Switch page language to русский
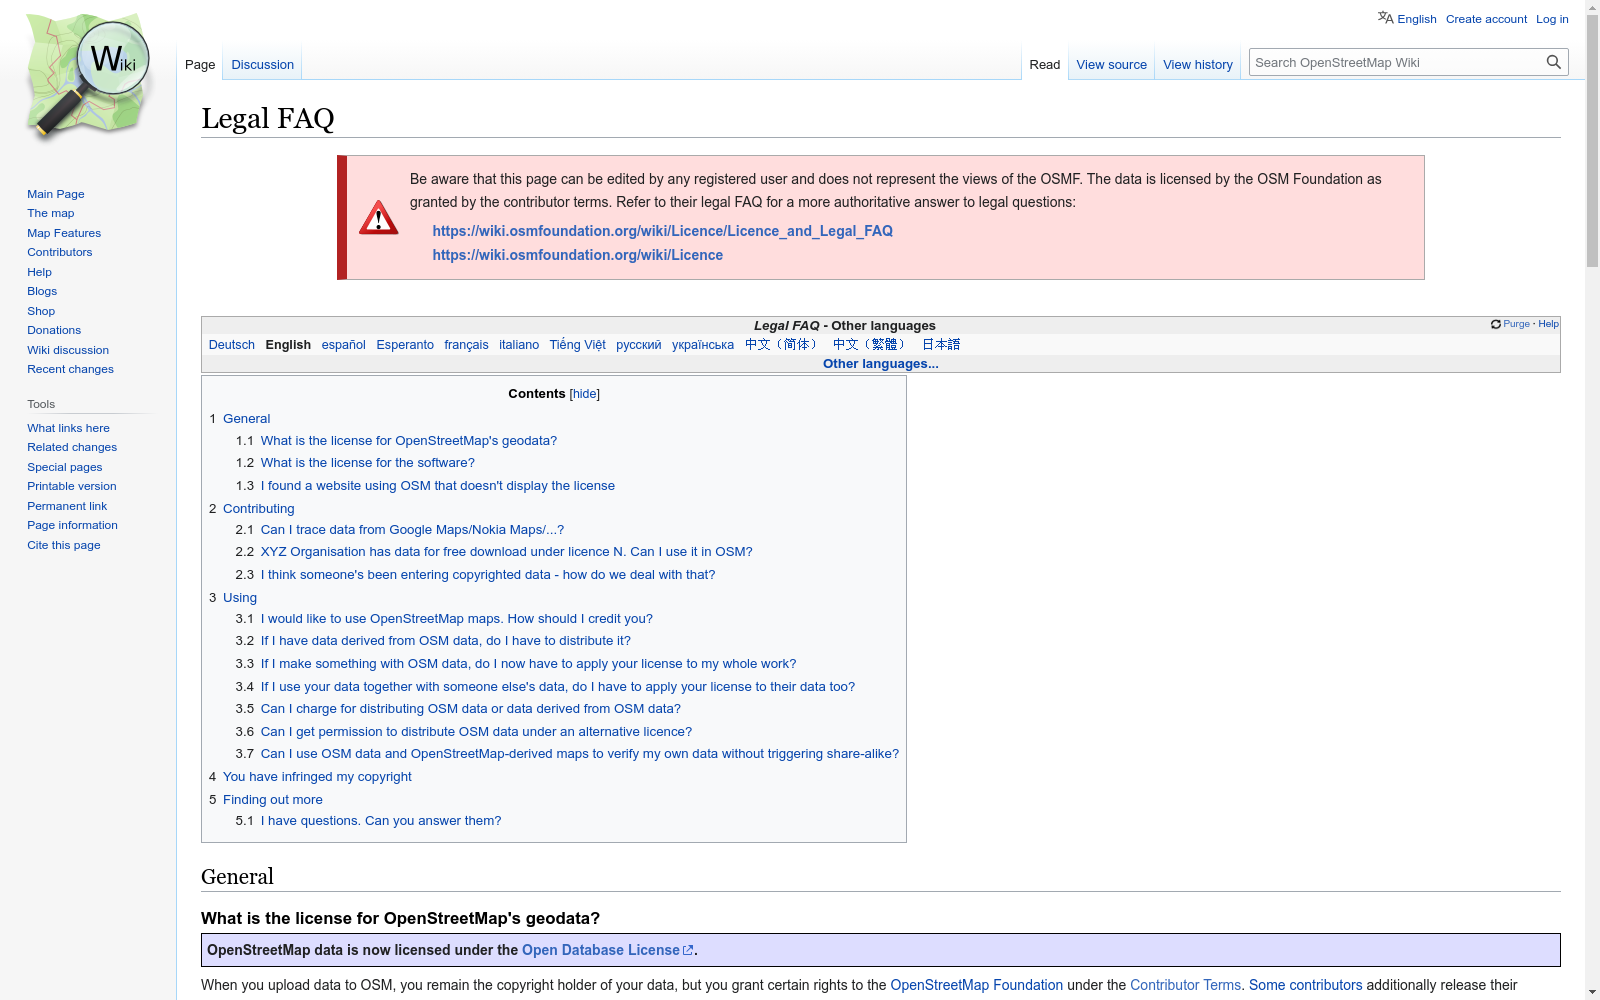Viewport: 1600px width, 1000px height. pyautogui.click(x=638, y=345)
